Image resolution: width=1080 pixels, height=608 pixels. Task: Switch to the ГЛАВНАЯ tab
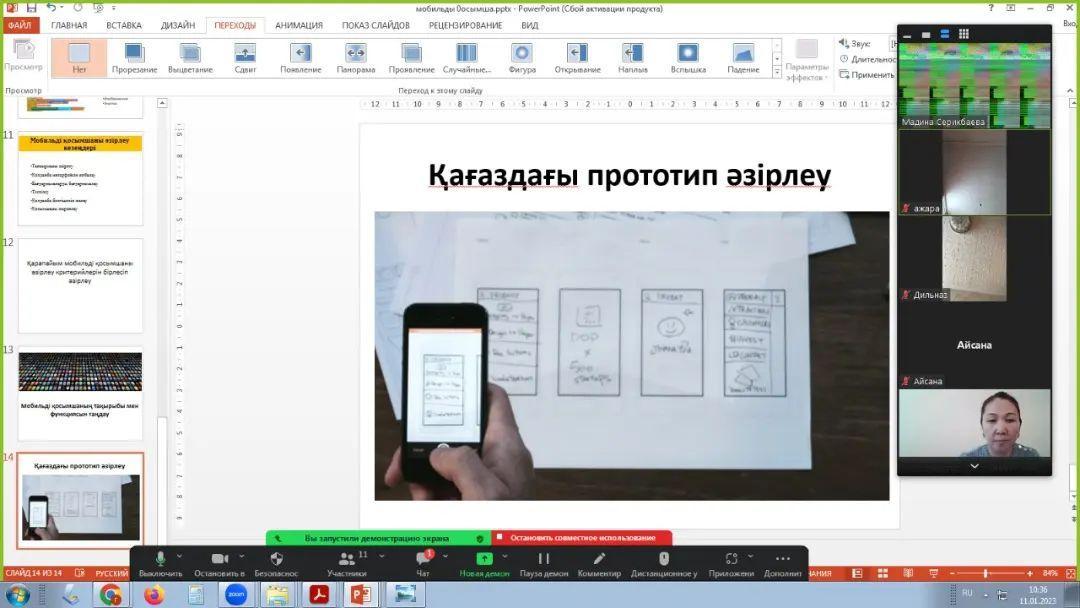pyautogui.click(x=69, y=25)
